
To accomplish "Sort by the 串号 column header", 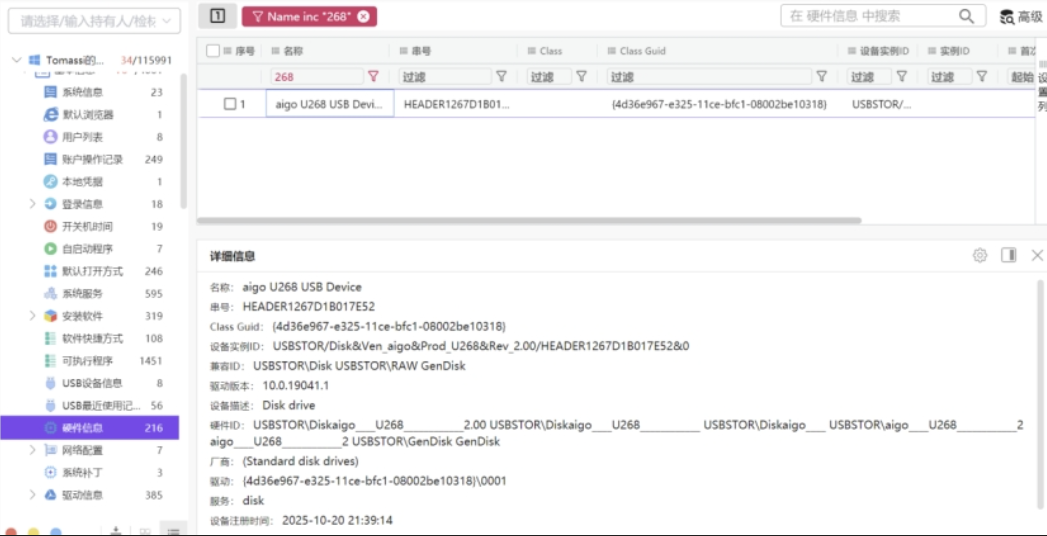I will (x=421, y=51).
